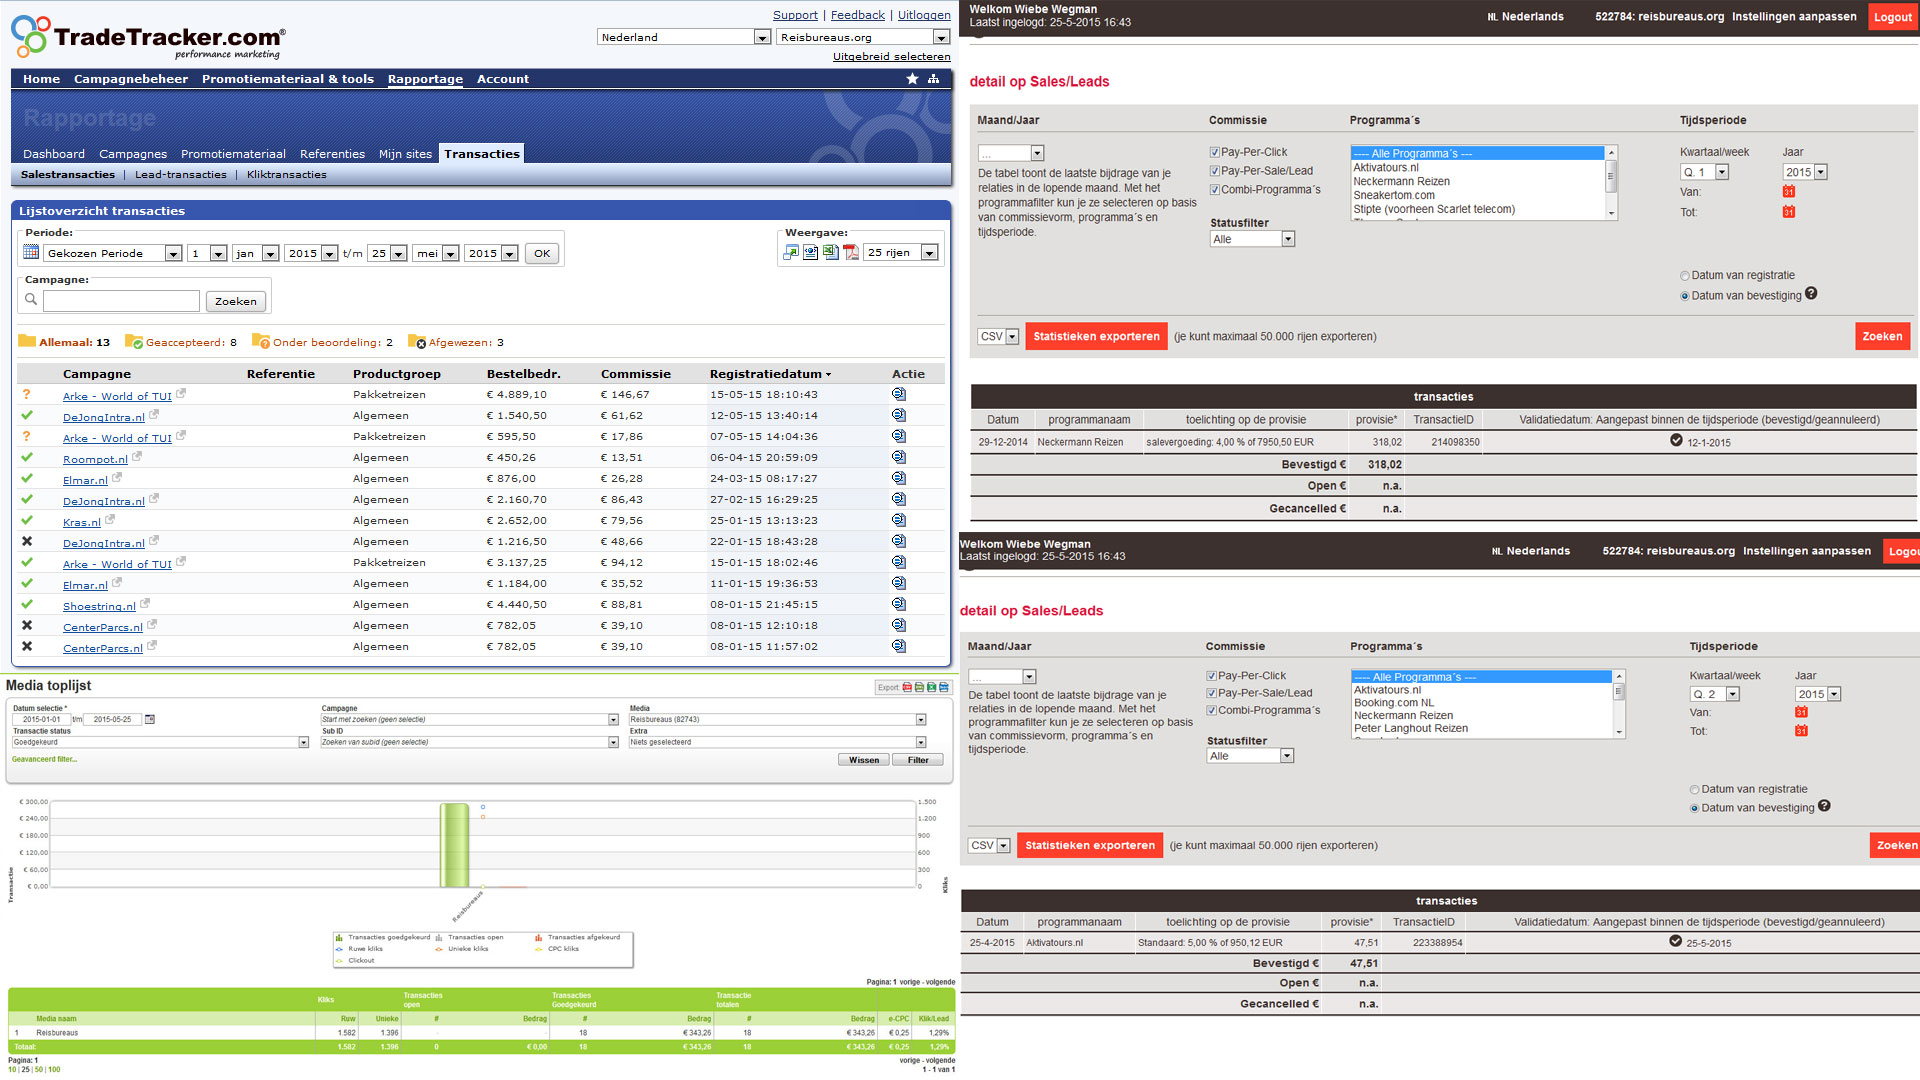Open the 'Van' calendar icon in top detail panel
Viewport: 1920px width, 1080px height.
(1789, 192)
